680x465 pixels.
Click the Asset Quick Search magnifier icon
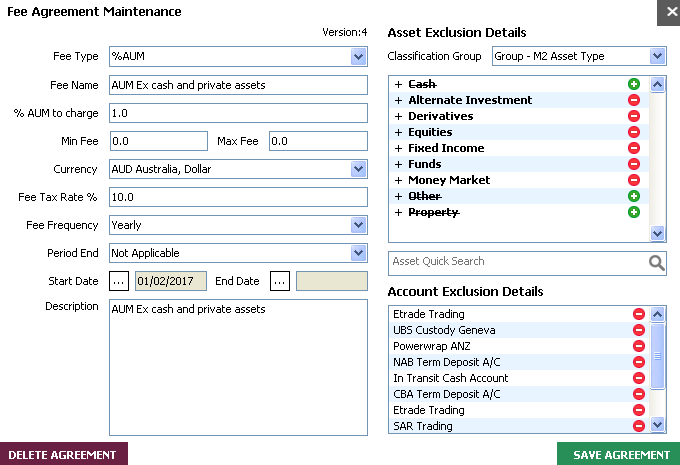tap(656, 263)
